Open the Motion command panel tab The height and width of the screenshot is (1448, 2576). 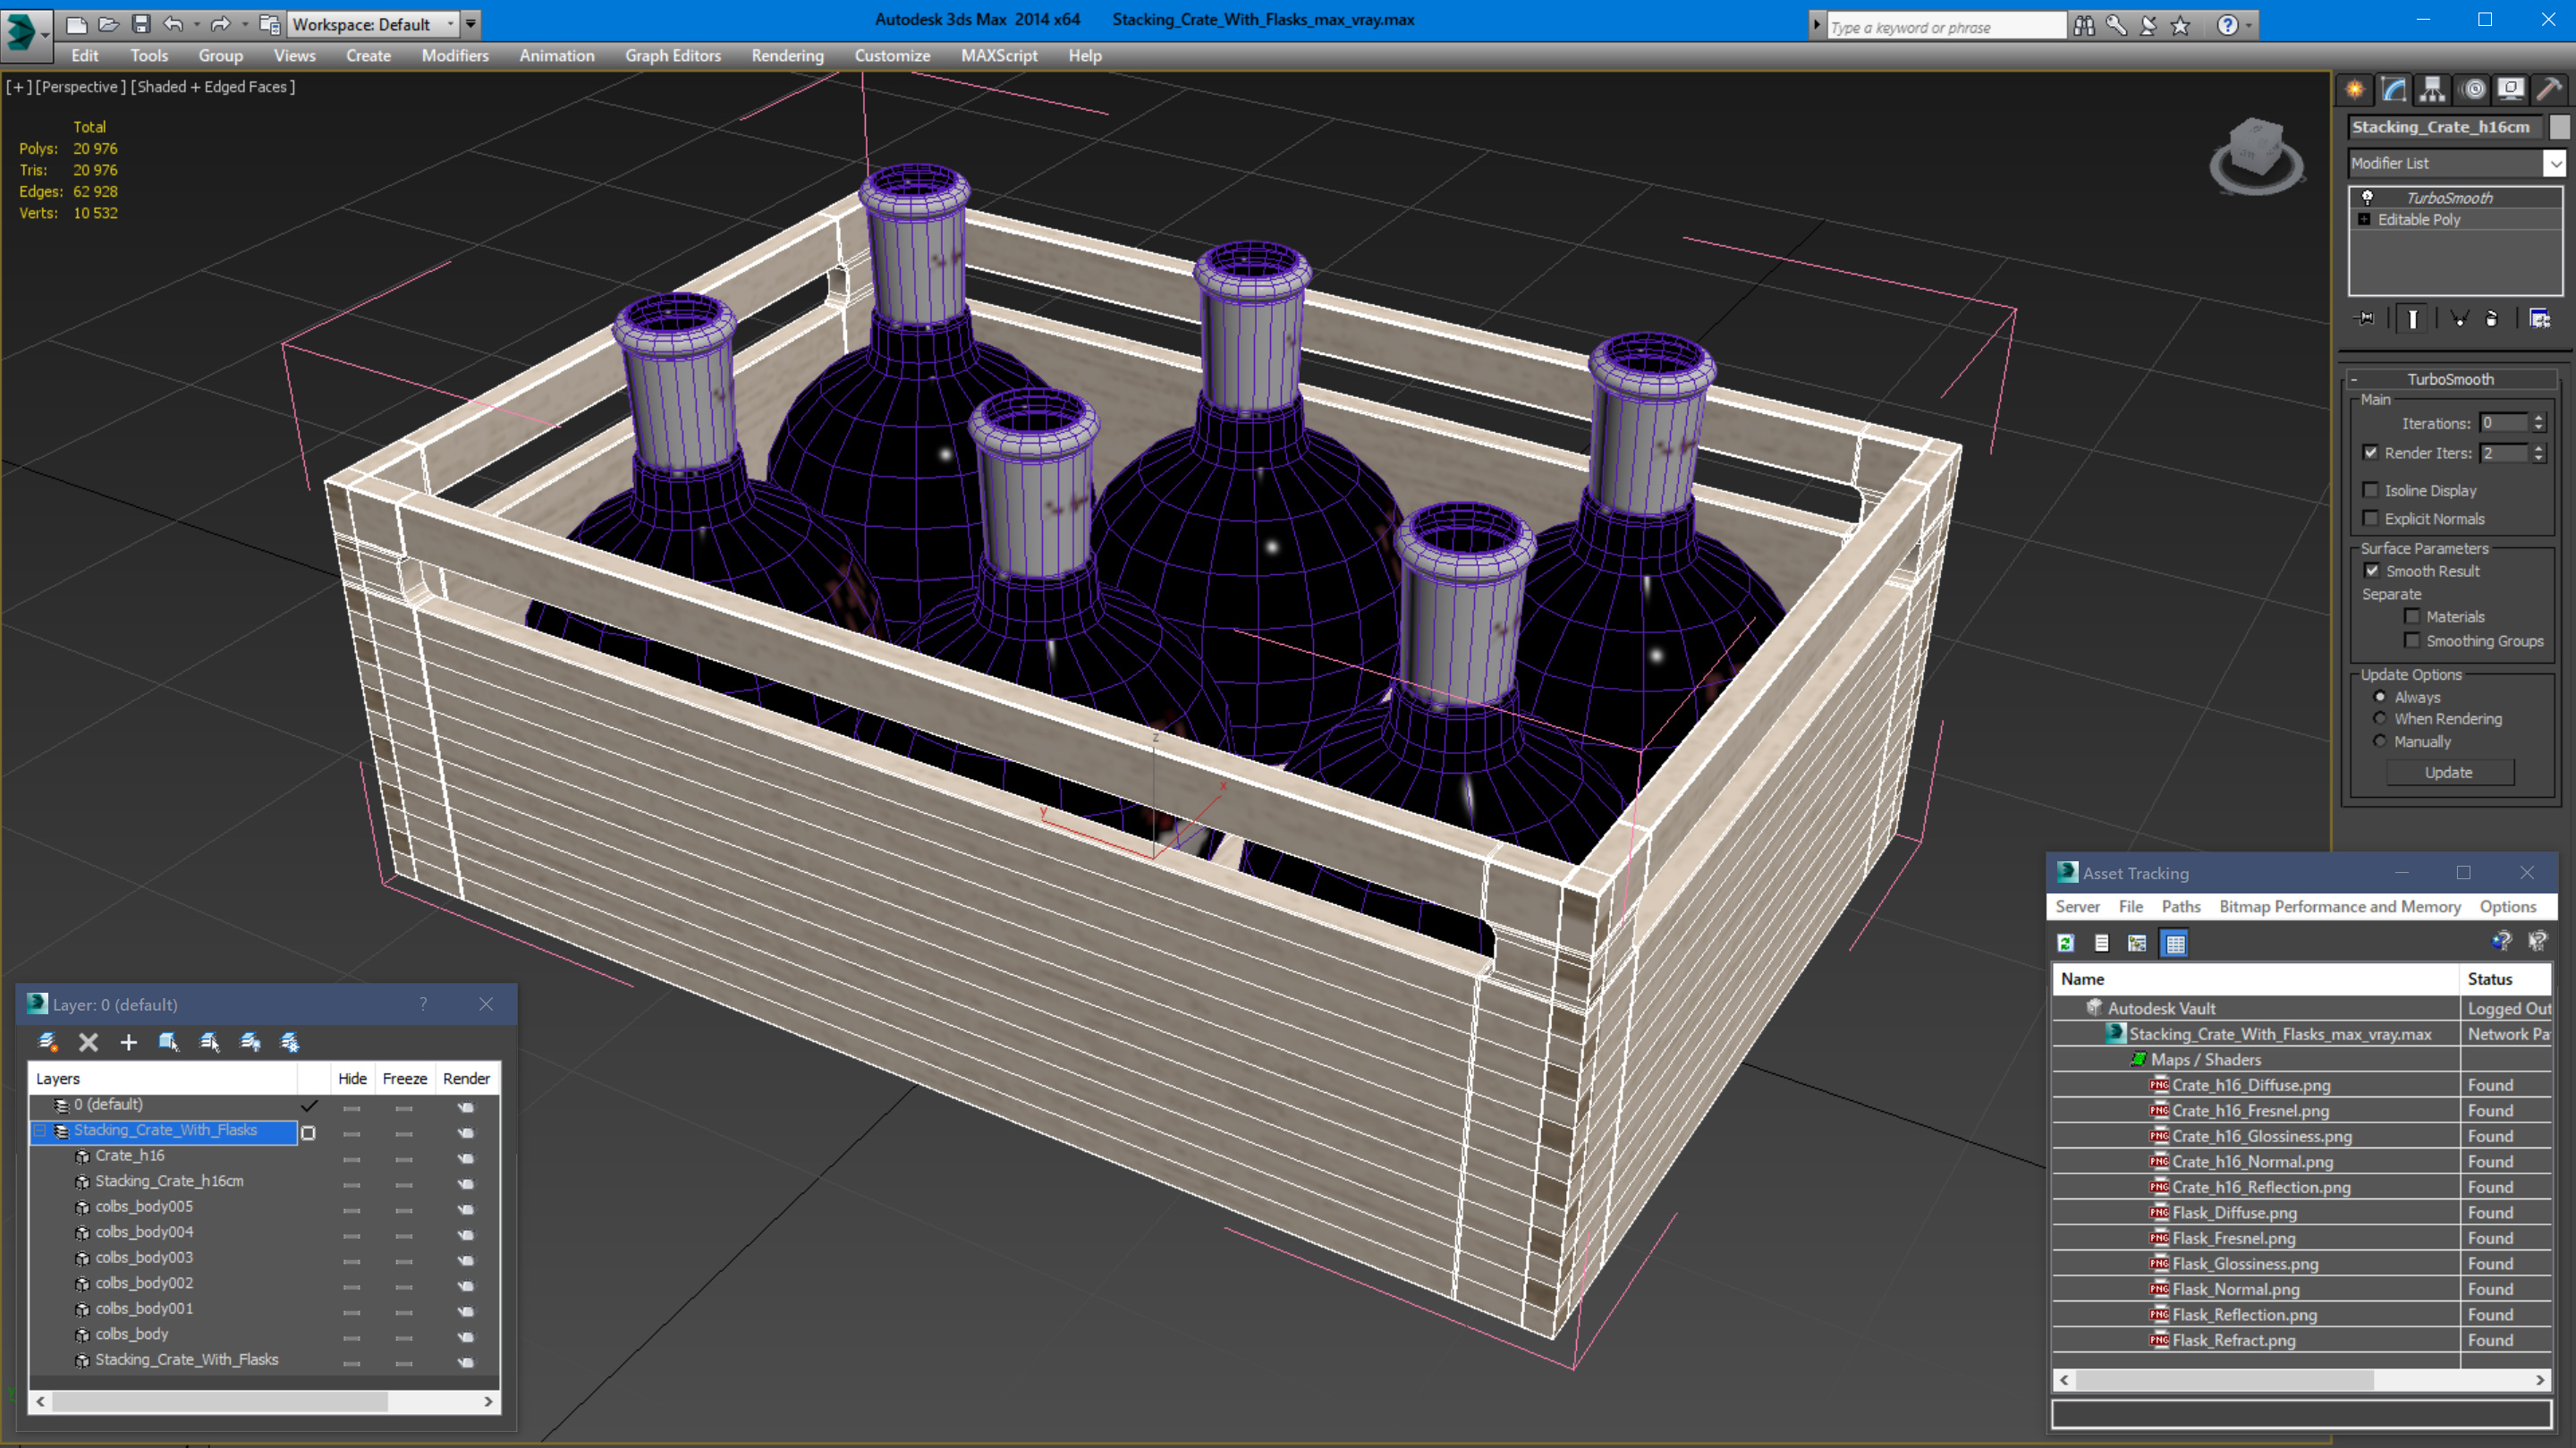[2472, 90]
